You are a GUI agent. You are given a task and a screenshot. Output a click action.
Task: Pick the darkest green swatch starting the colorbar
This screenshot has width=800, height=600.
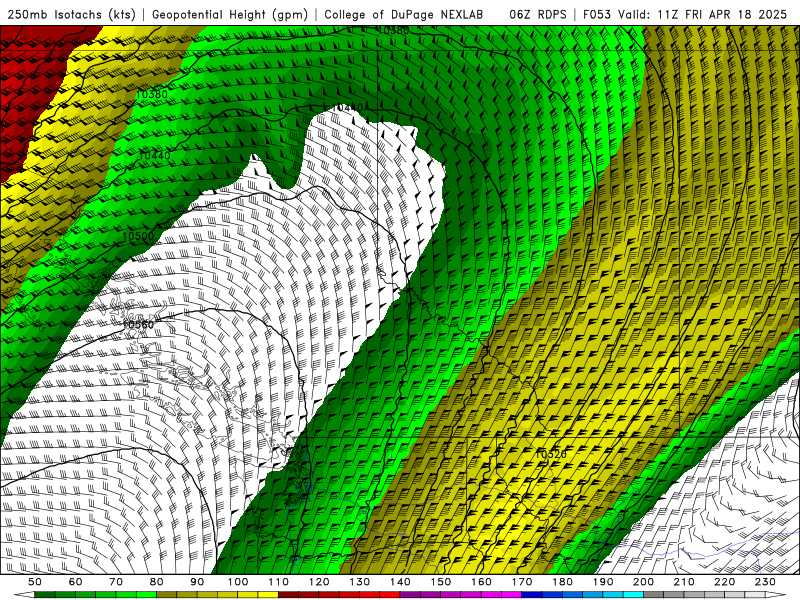(x=44, y=595)
